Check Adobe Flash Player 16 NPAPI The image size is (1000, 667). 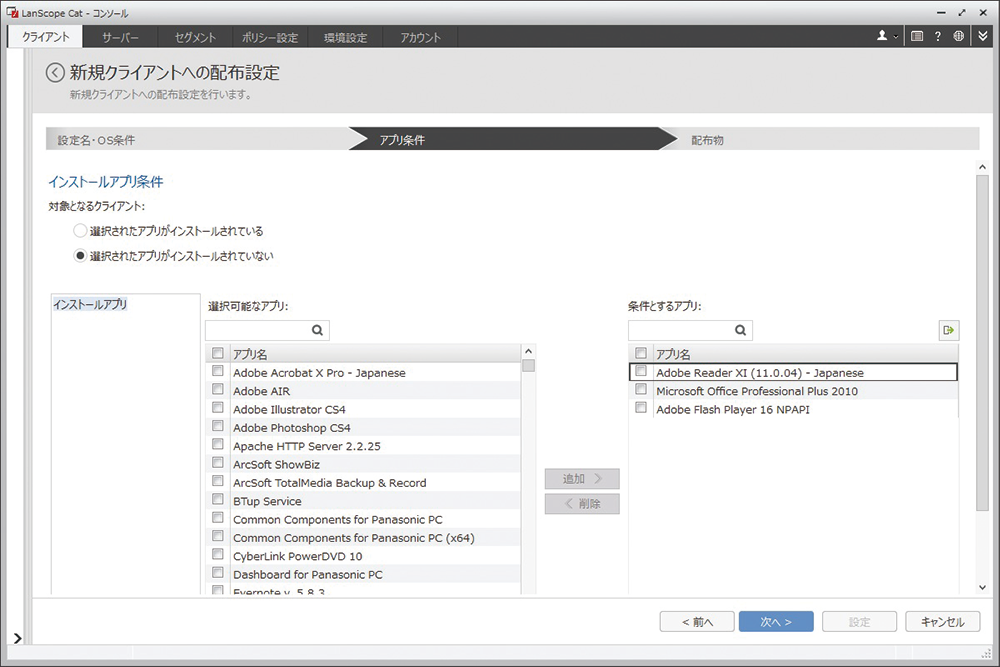pyautogui.click(x=642, y=408)
